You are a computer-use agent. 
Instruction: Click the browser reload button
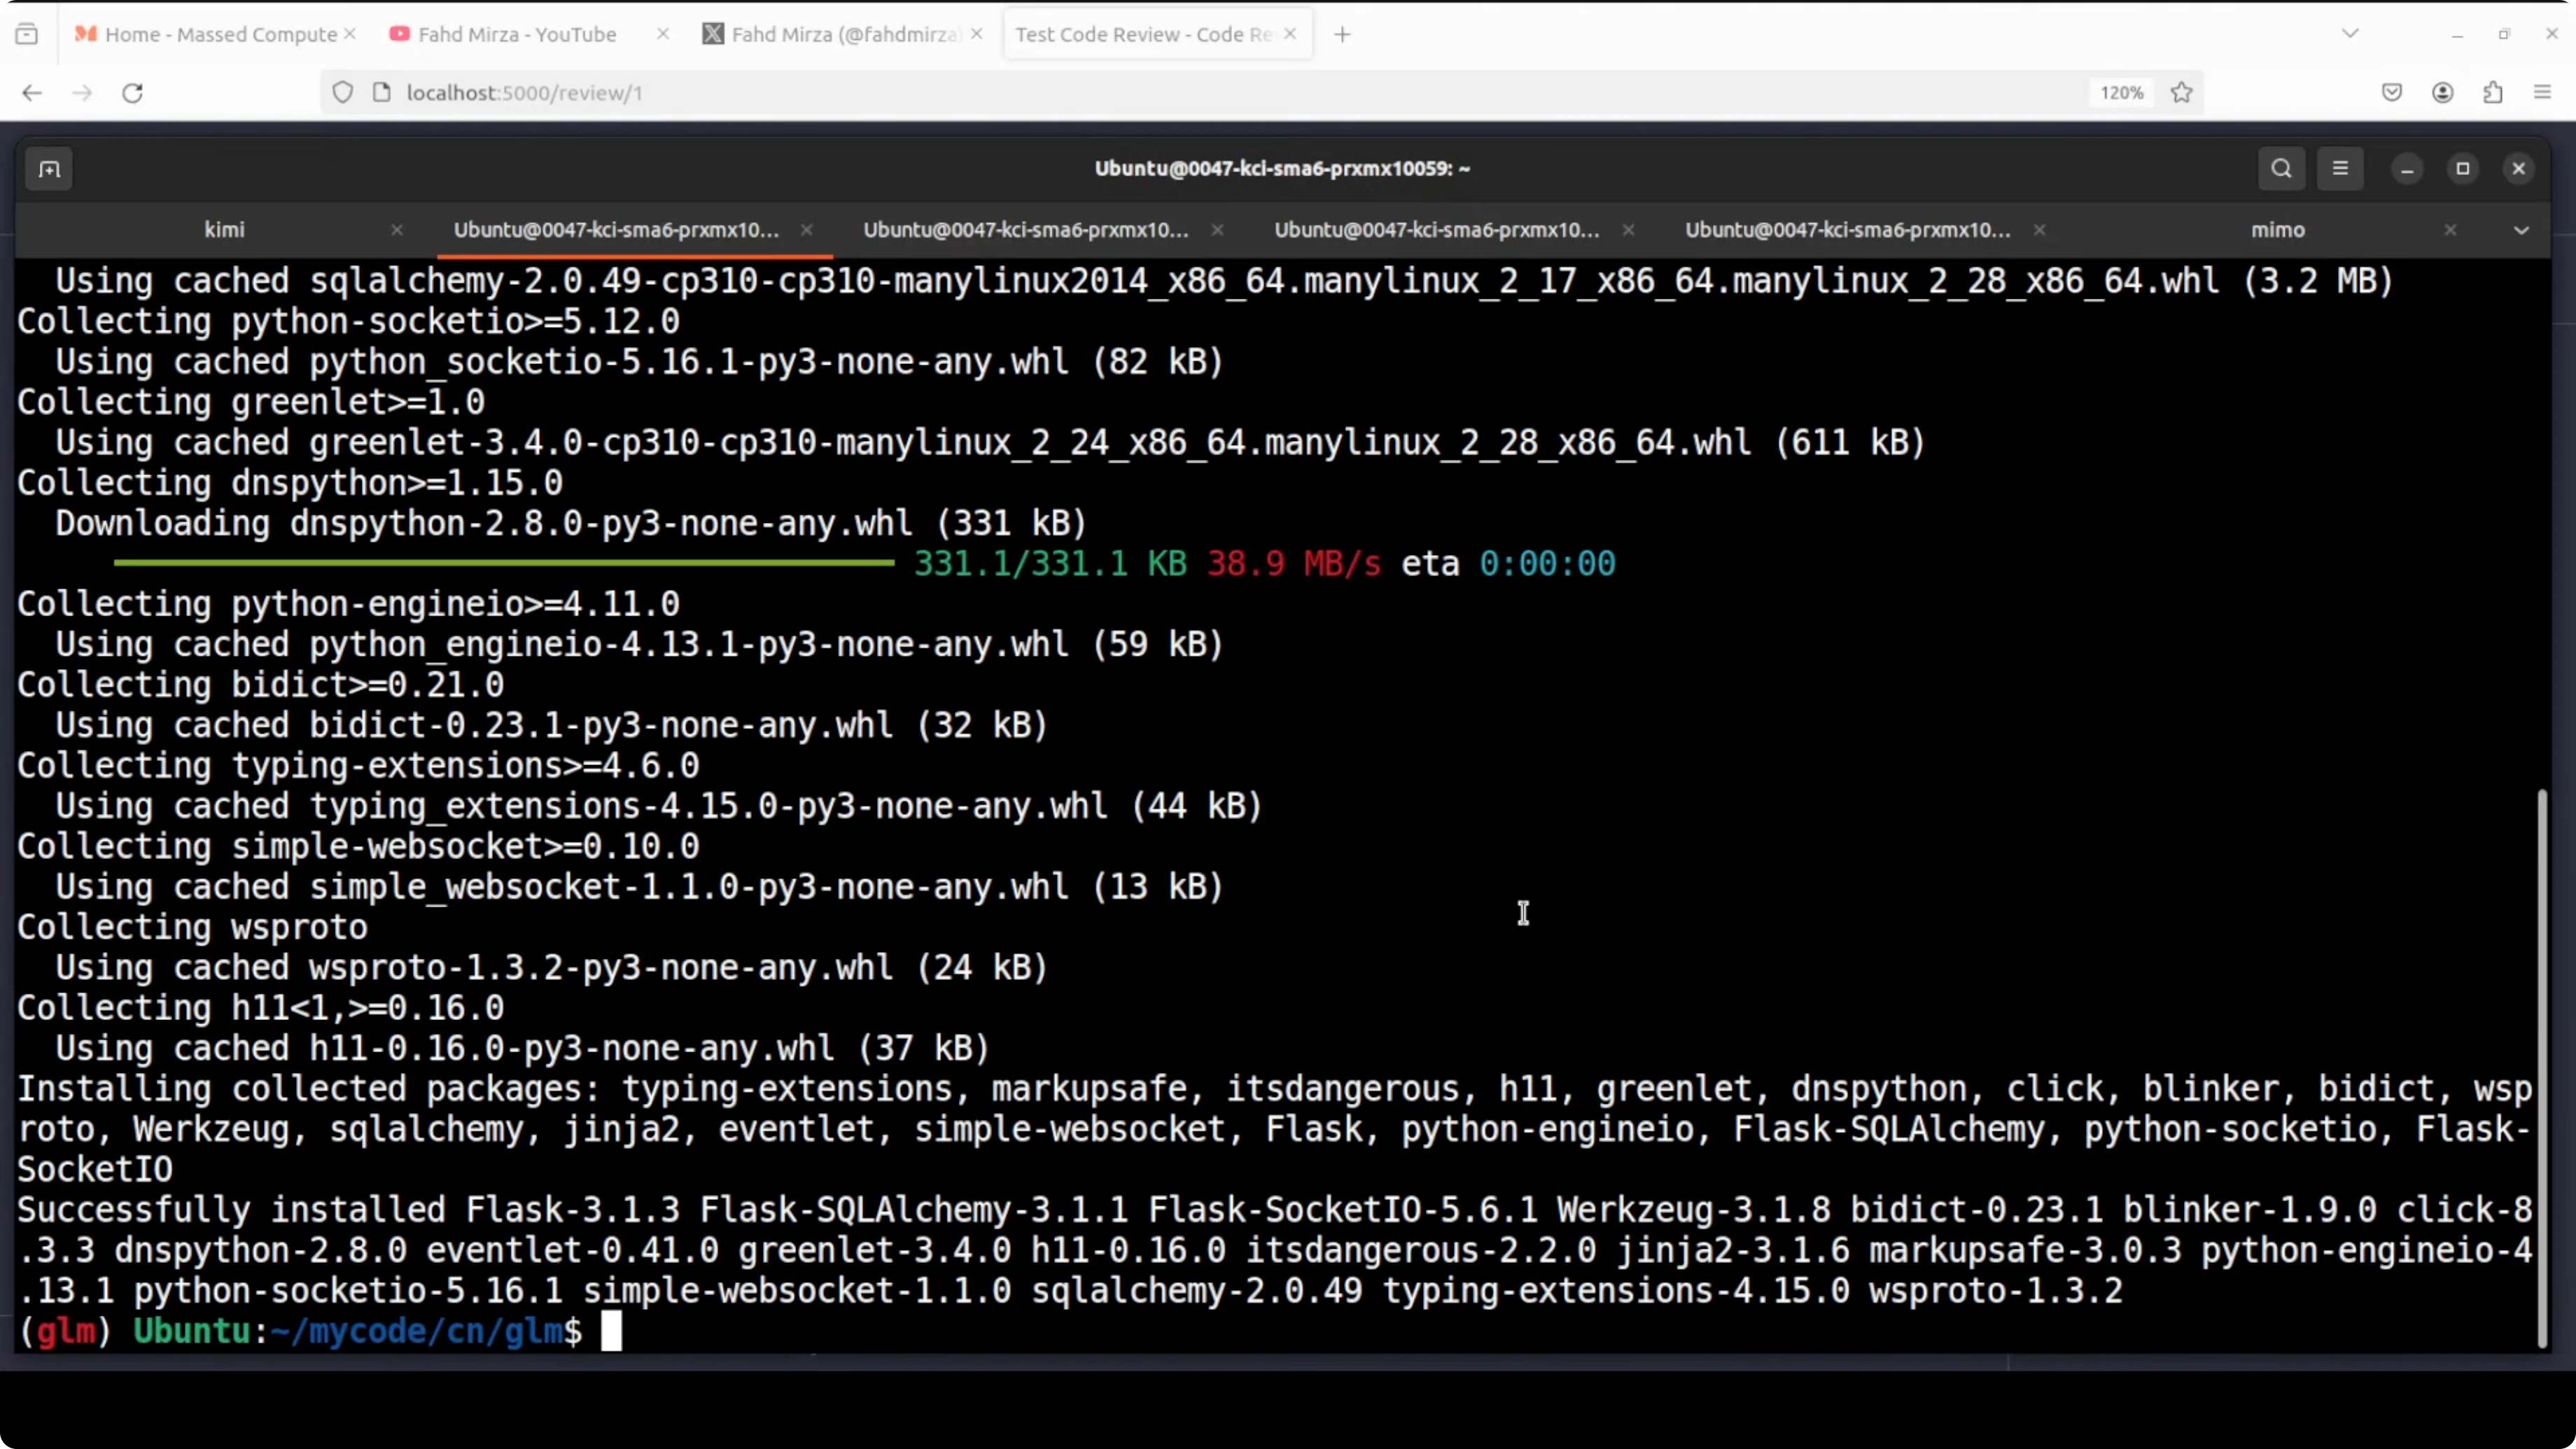[x=132, y=93]
